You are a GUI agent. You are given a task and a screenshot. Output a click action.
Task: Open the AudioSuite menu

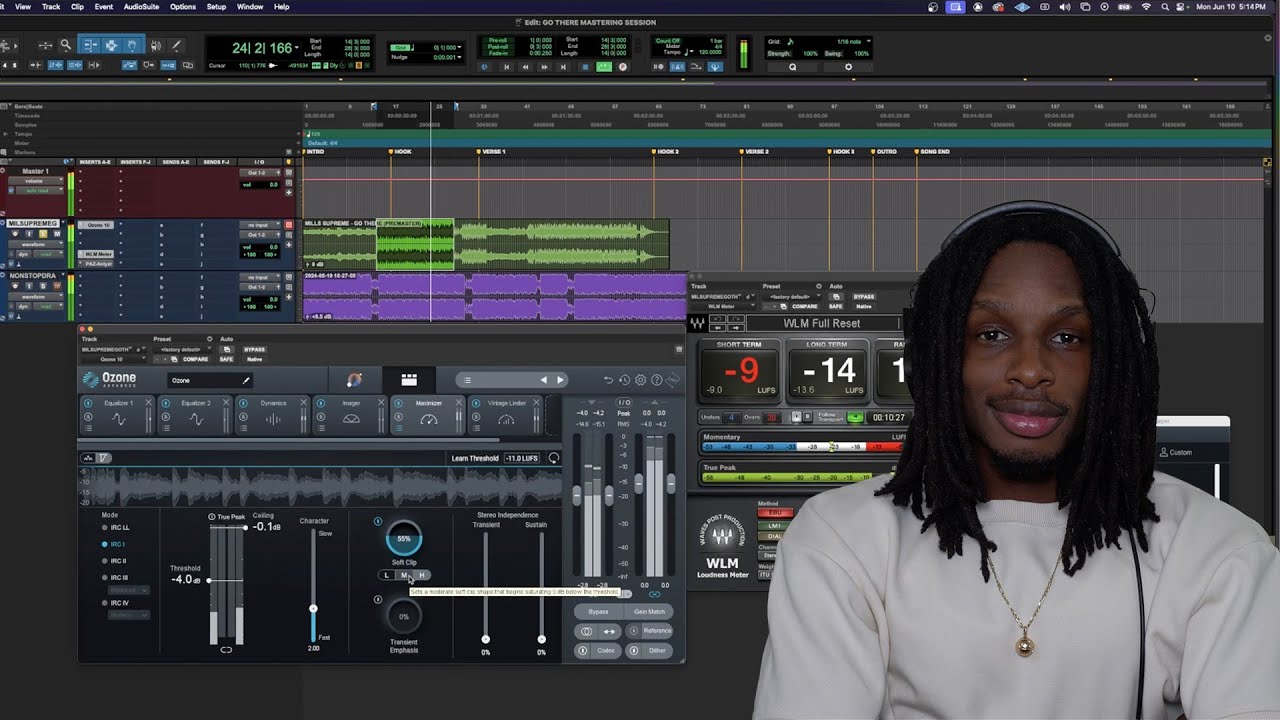coord(141,6)
